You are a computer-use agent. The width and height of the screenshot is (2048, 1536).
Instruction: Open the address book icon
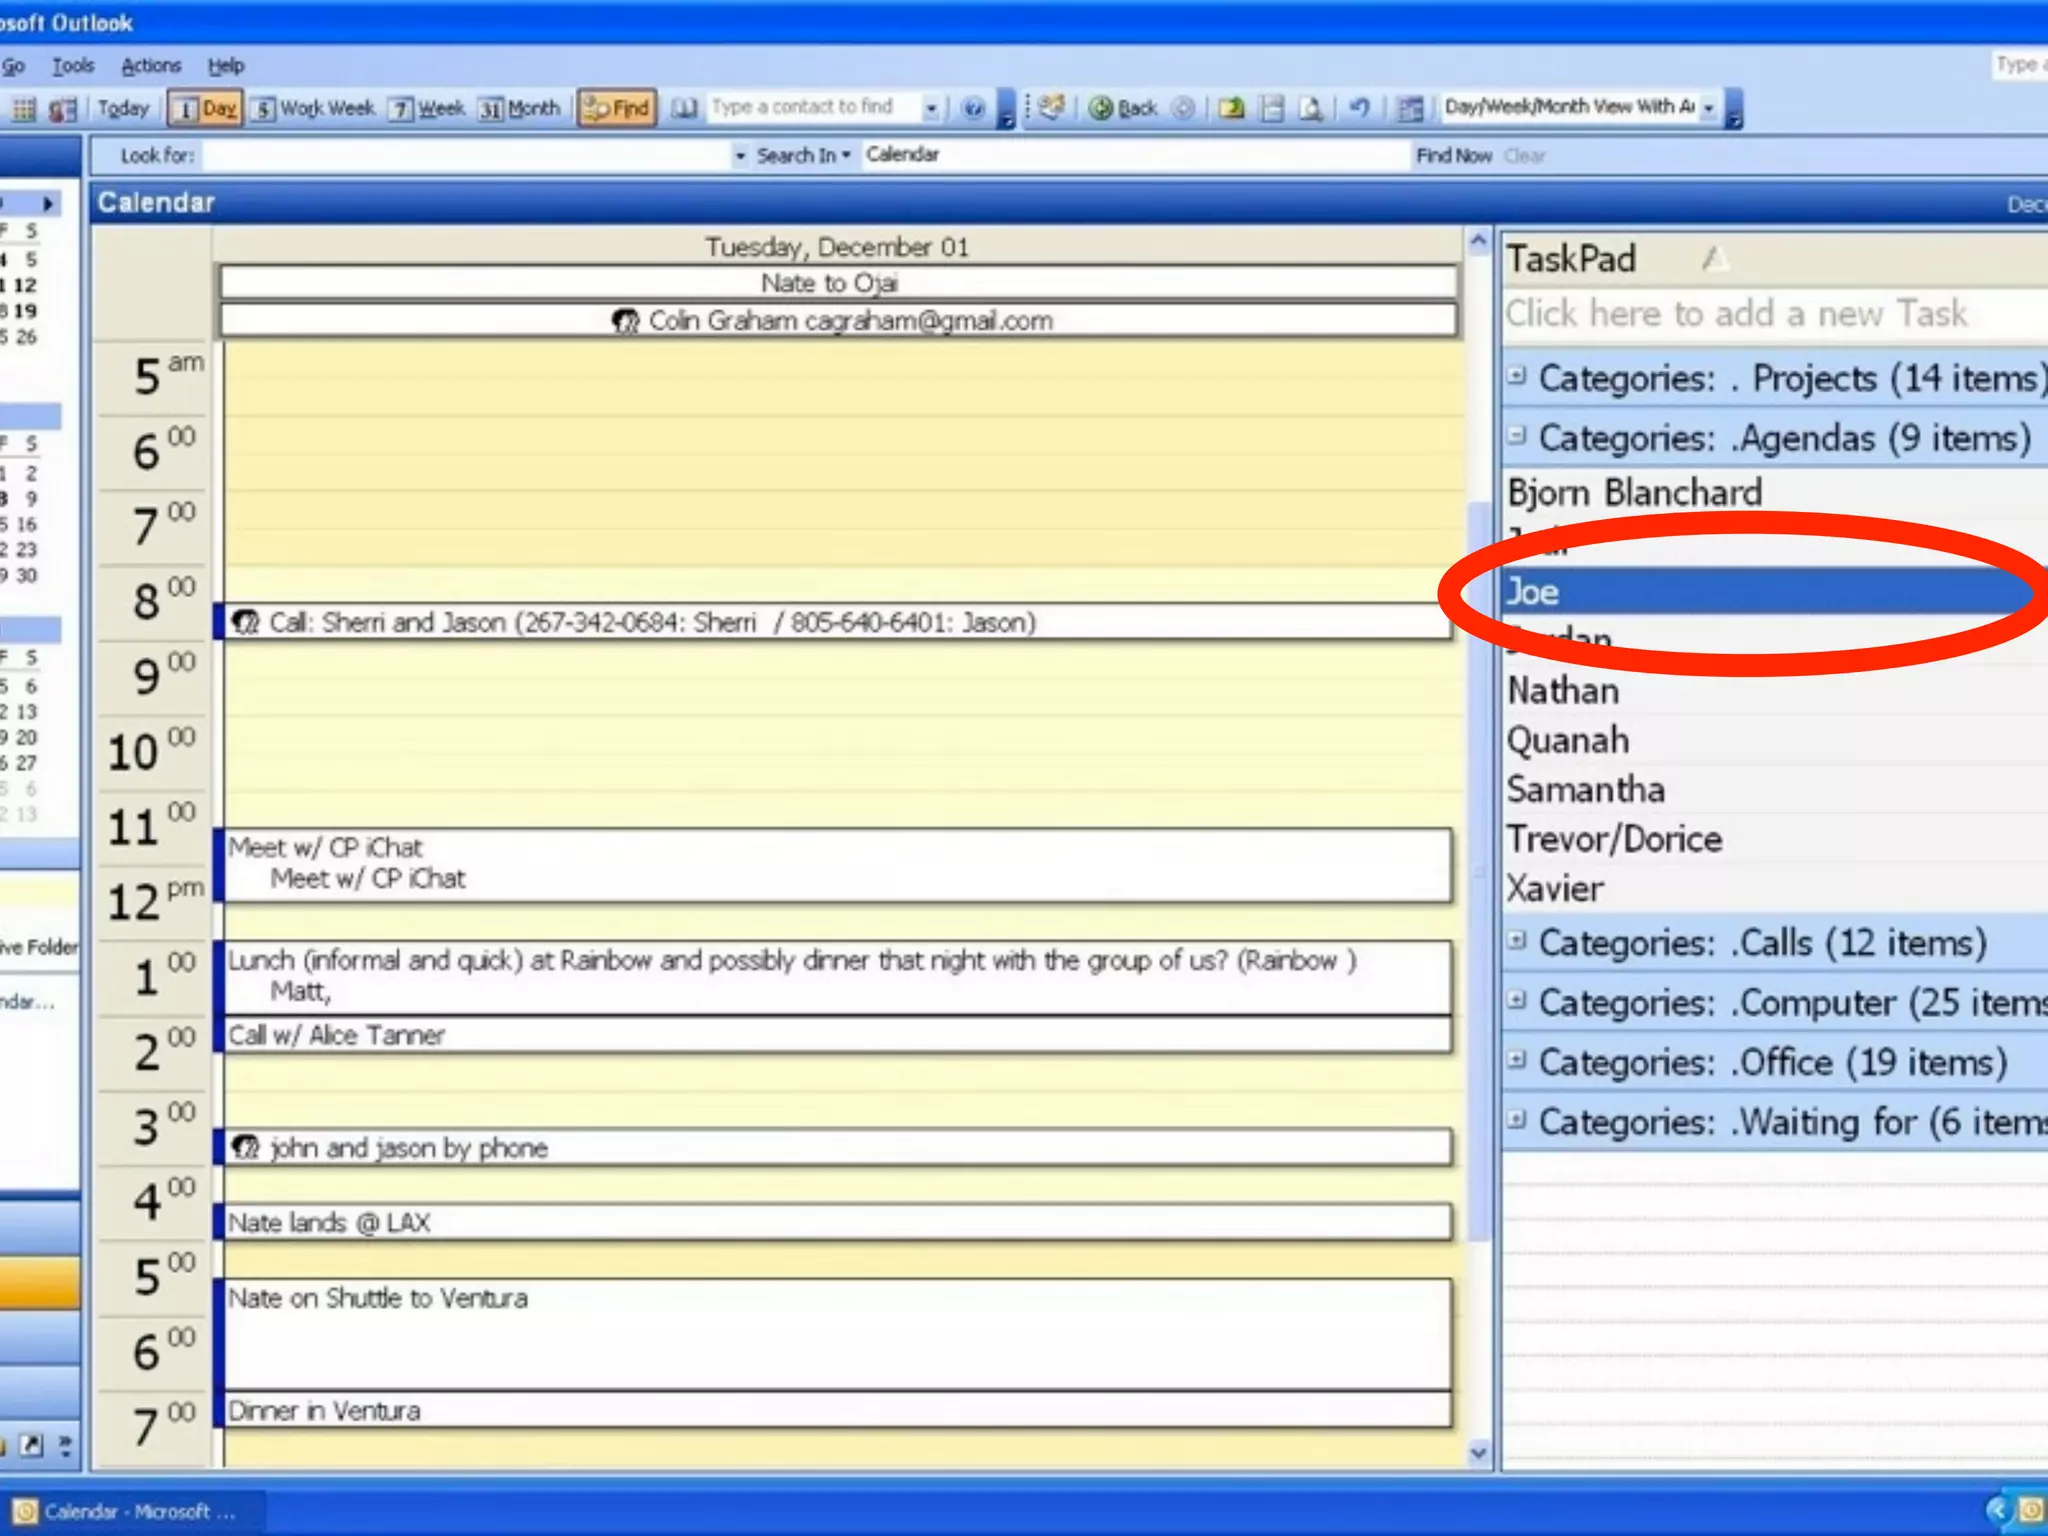pos(684,108)
